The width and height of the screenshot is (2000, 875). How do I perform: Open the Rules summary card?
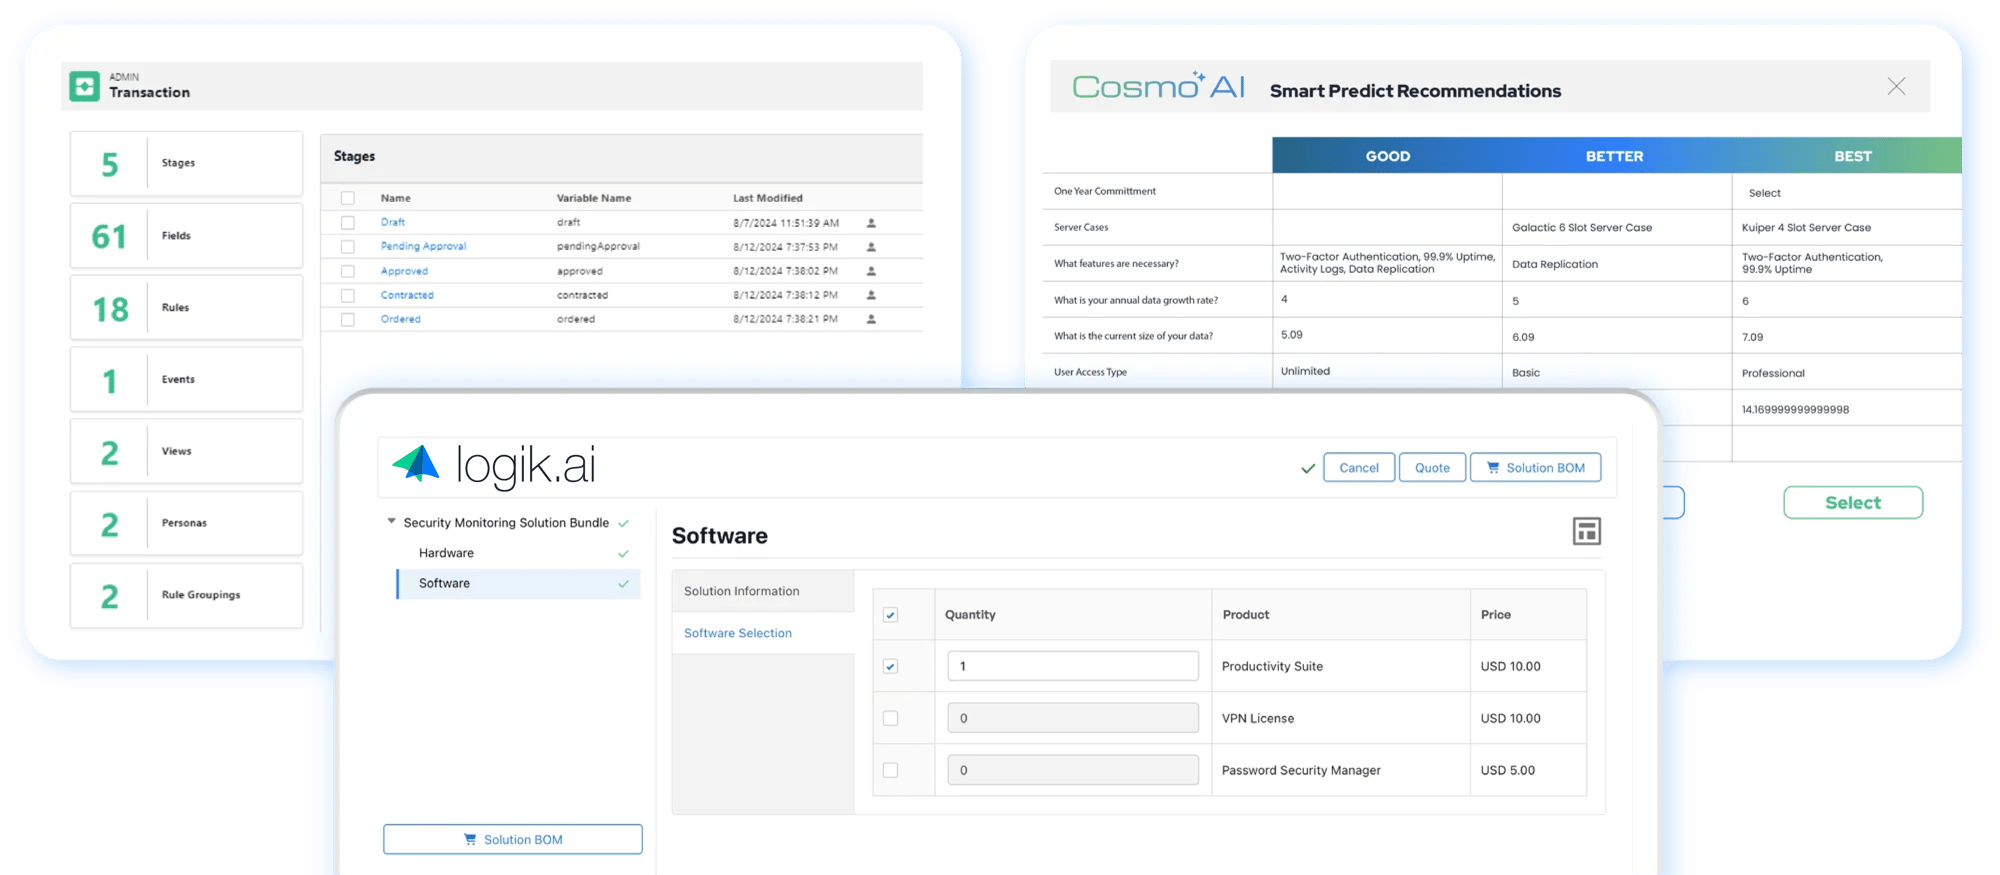pos(186,308)
